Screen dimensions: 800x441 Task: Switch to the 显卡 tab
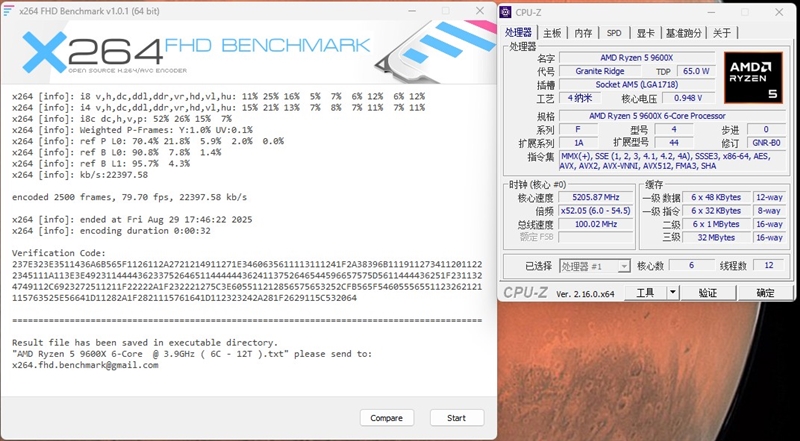tap(645, 33)
